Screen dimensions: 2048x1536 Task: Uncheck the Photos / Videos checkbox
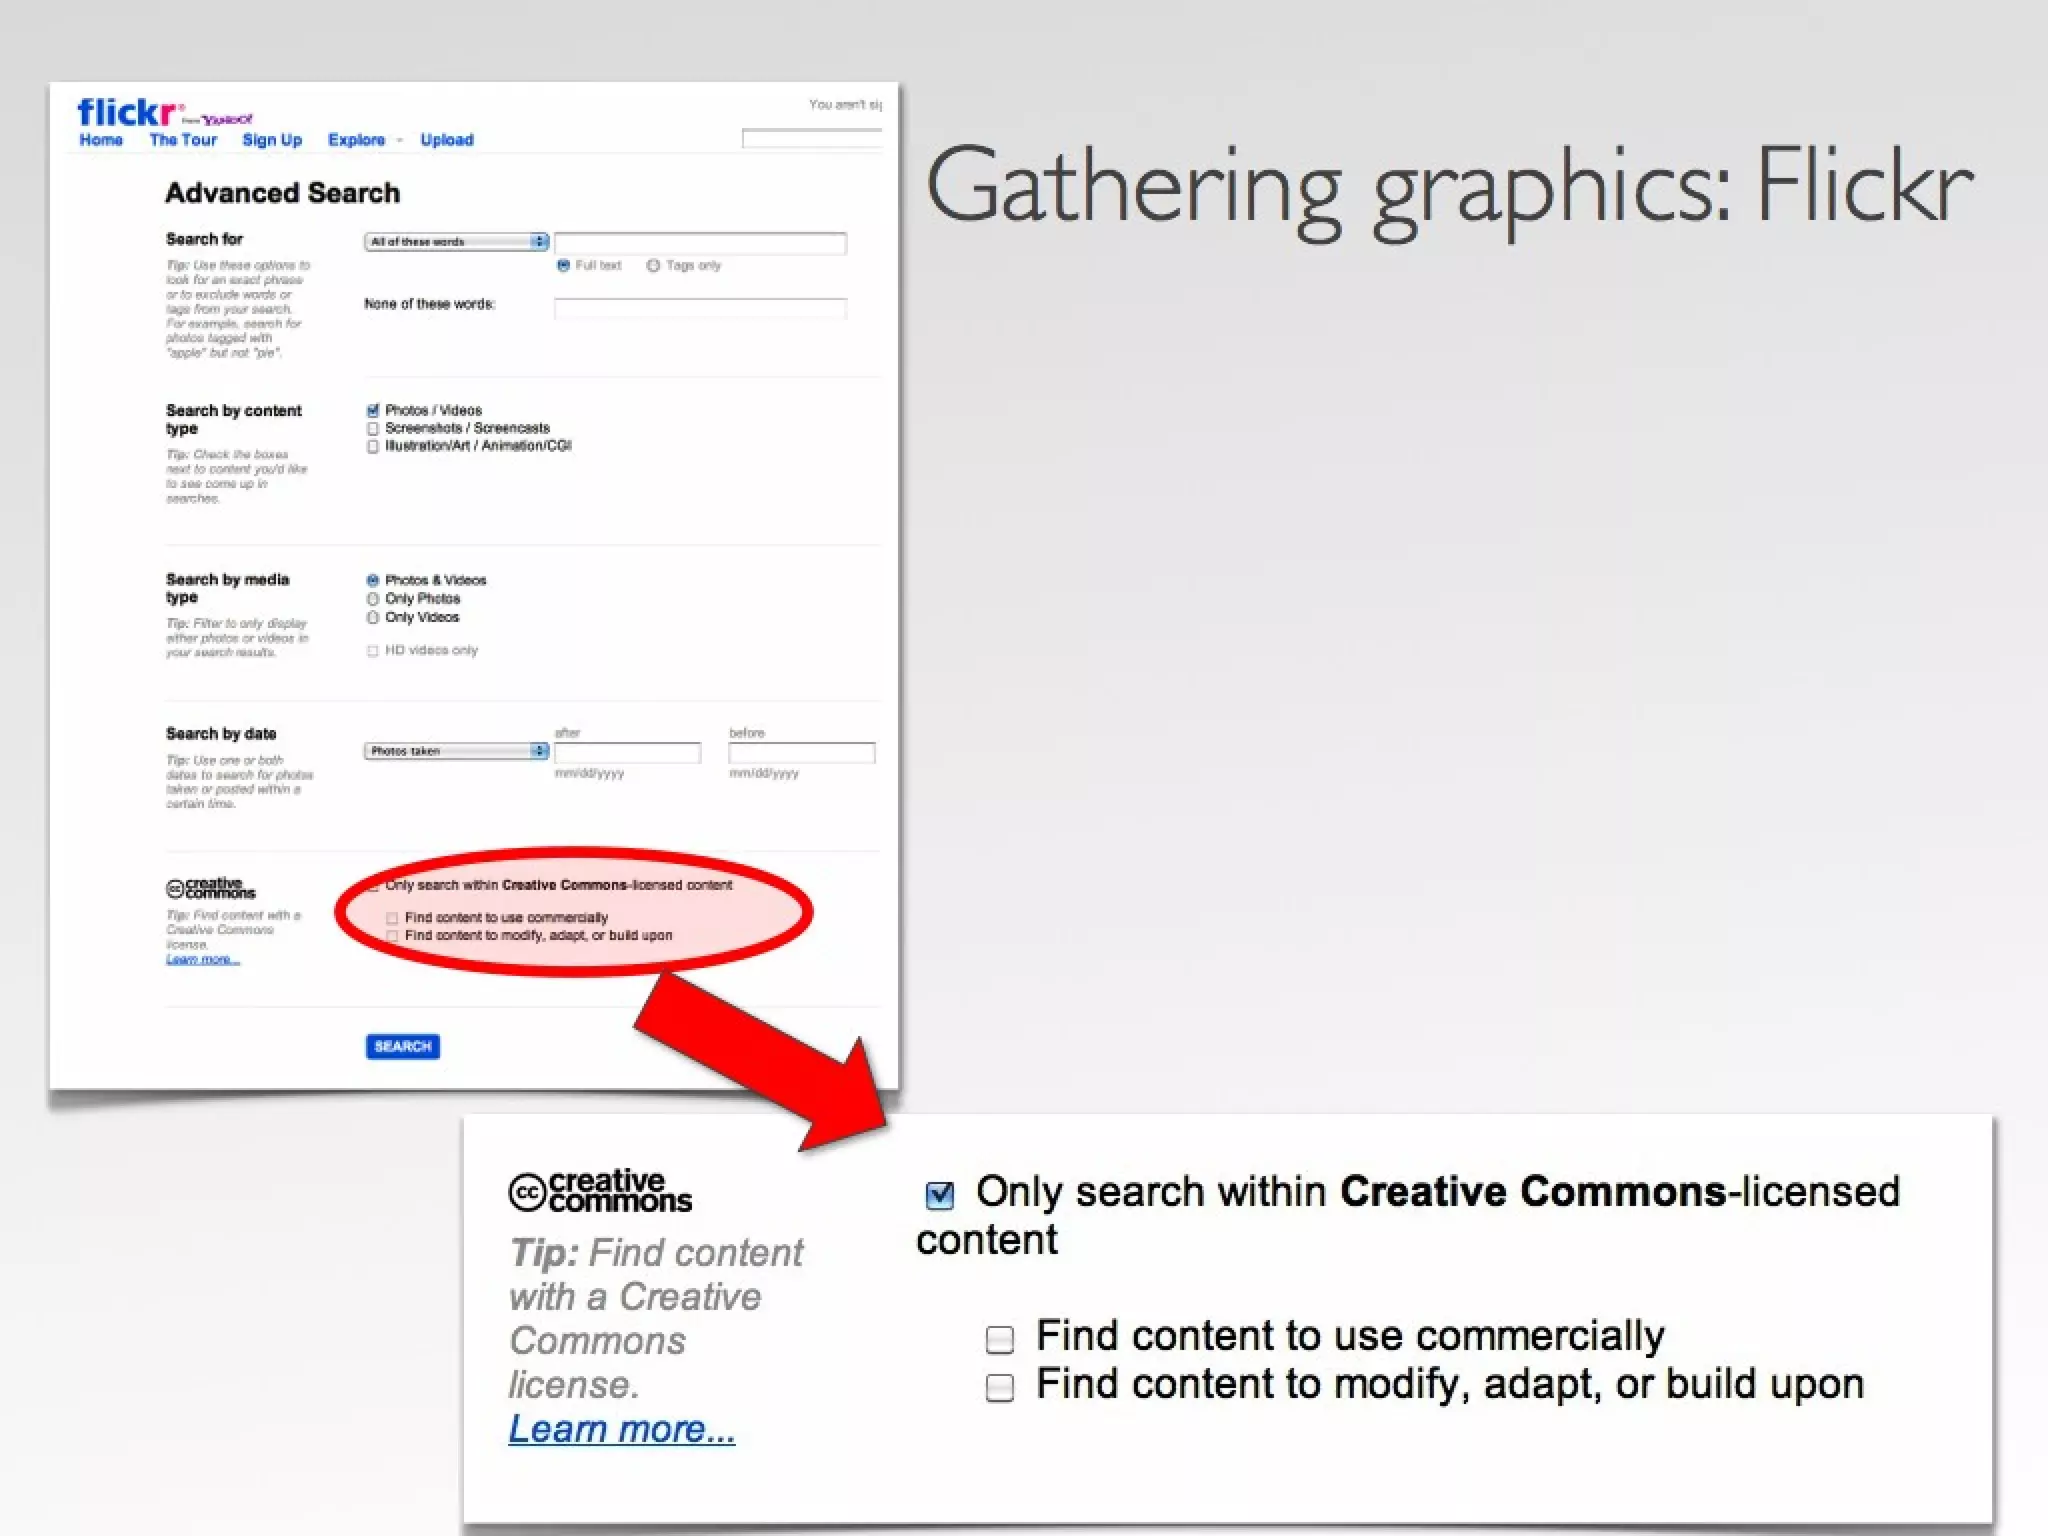pos(373,411)
